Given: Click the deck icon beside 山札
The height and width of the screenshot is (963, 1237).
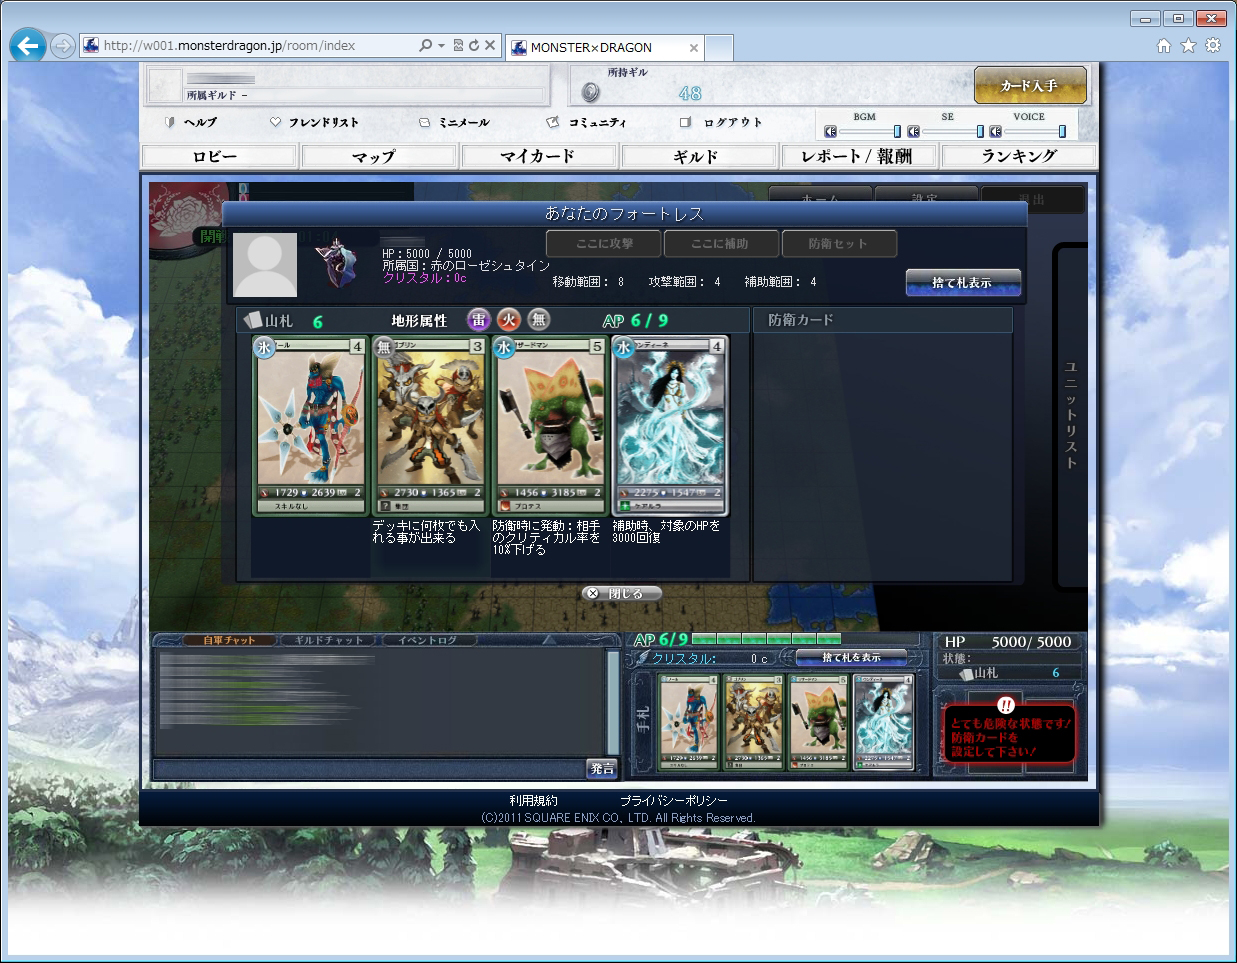Looking at the screenshot, I should tap(254, 320).
